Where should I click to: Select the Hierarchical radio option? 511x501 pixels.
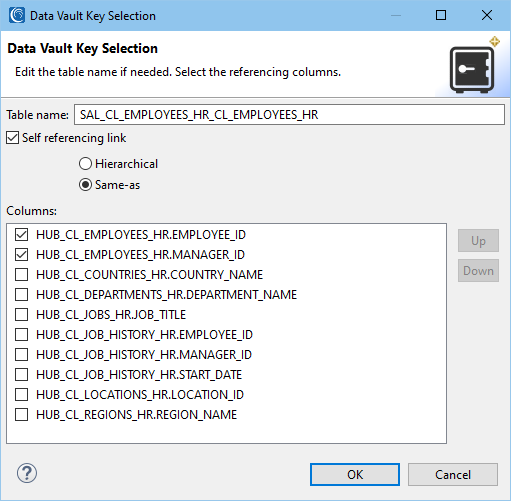(85, 164)
